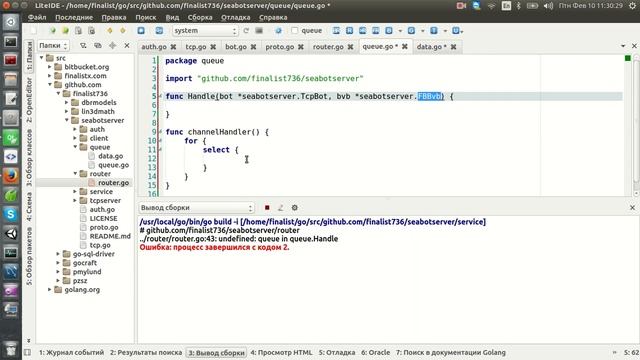640x360 pixels.
Task: Toggle the queue checkbox in toolbar
Action: [x=295, y=31]
